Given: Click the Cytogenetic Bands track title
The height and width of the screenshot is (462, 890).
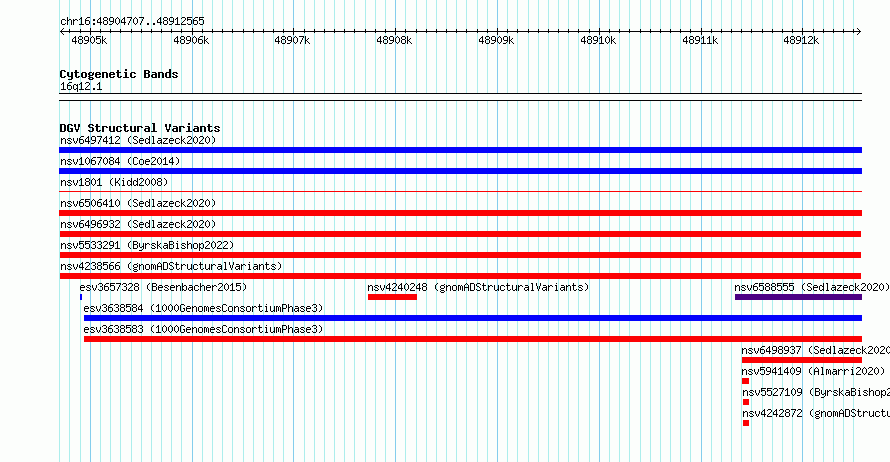Looking at the screenshot, I should (119, 74).
